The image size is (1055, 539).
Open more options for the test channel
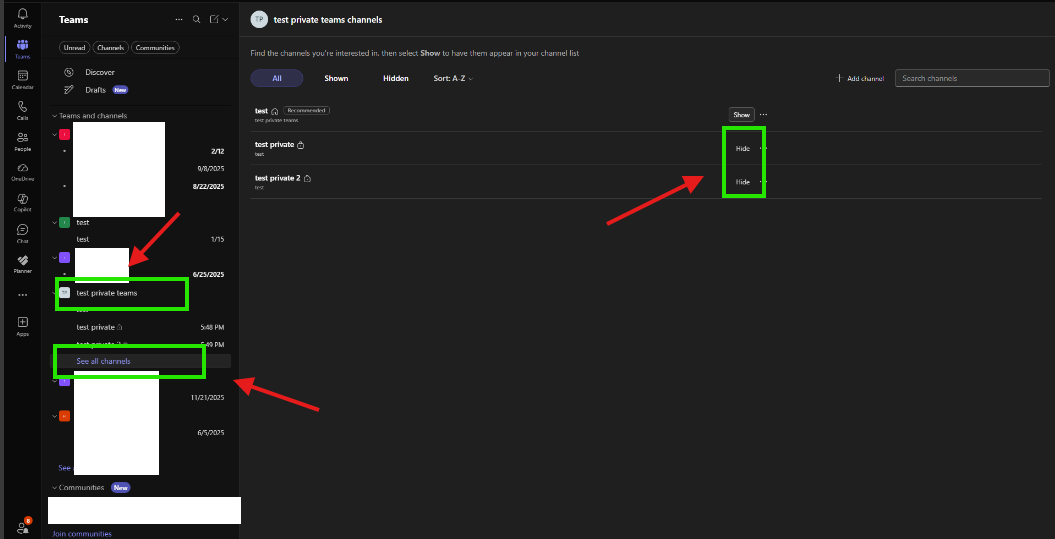point(763,114)
